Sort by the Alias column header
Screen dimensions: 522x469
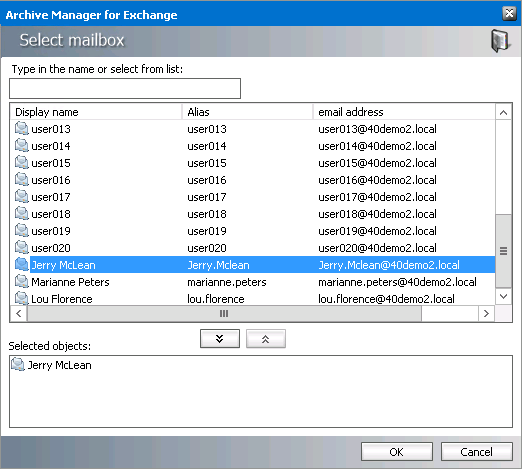(x=248, y=112)
